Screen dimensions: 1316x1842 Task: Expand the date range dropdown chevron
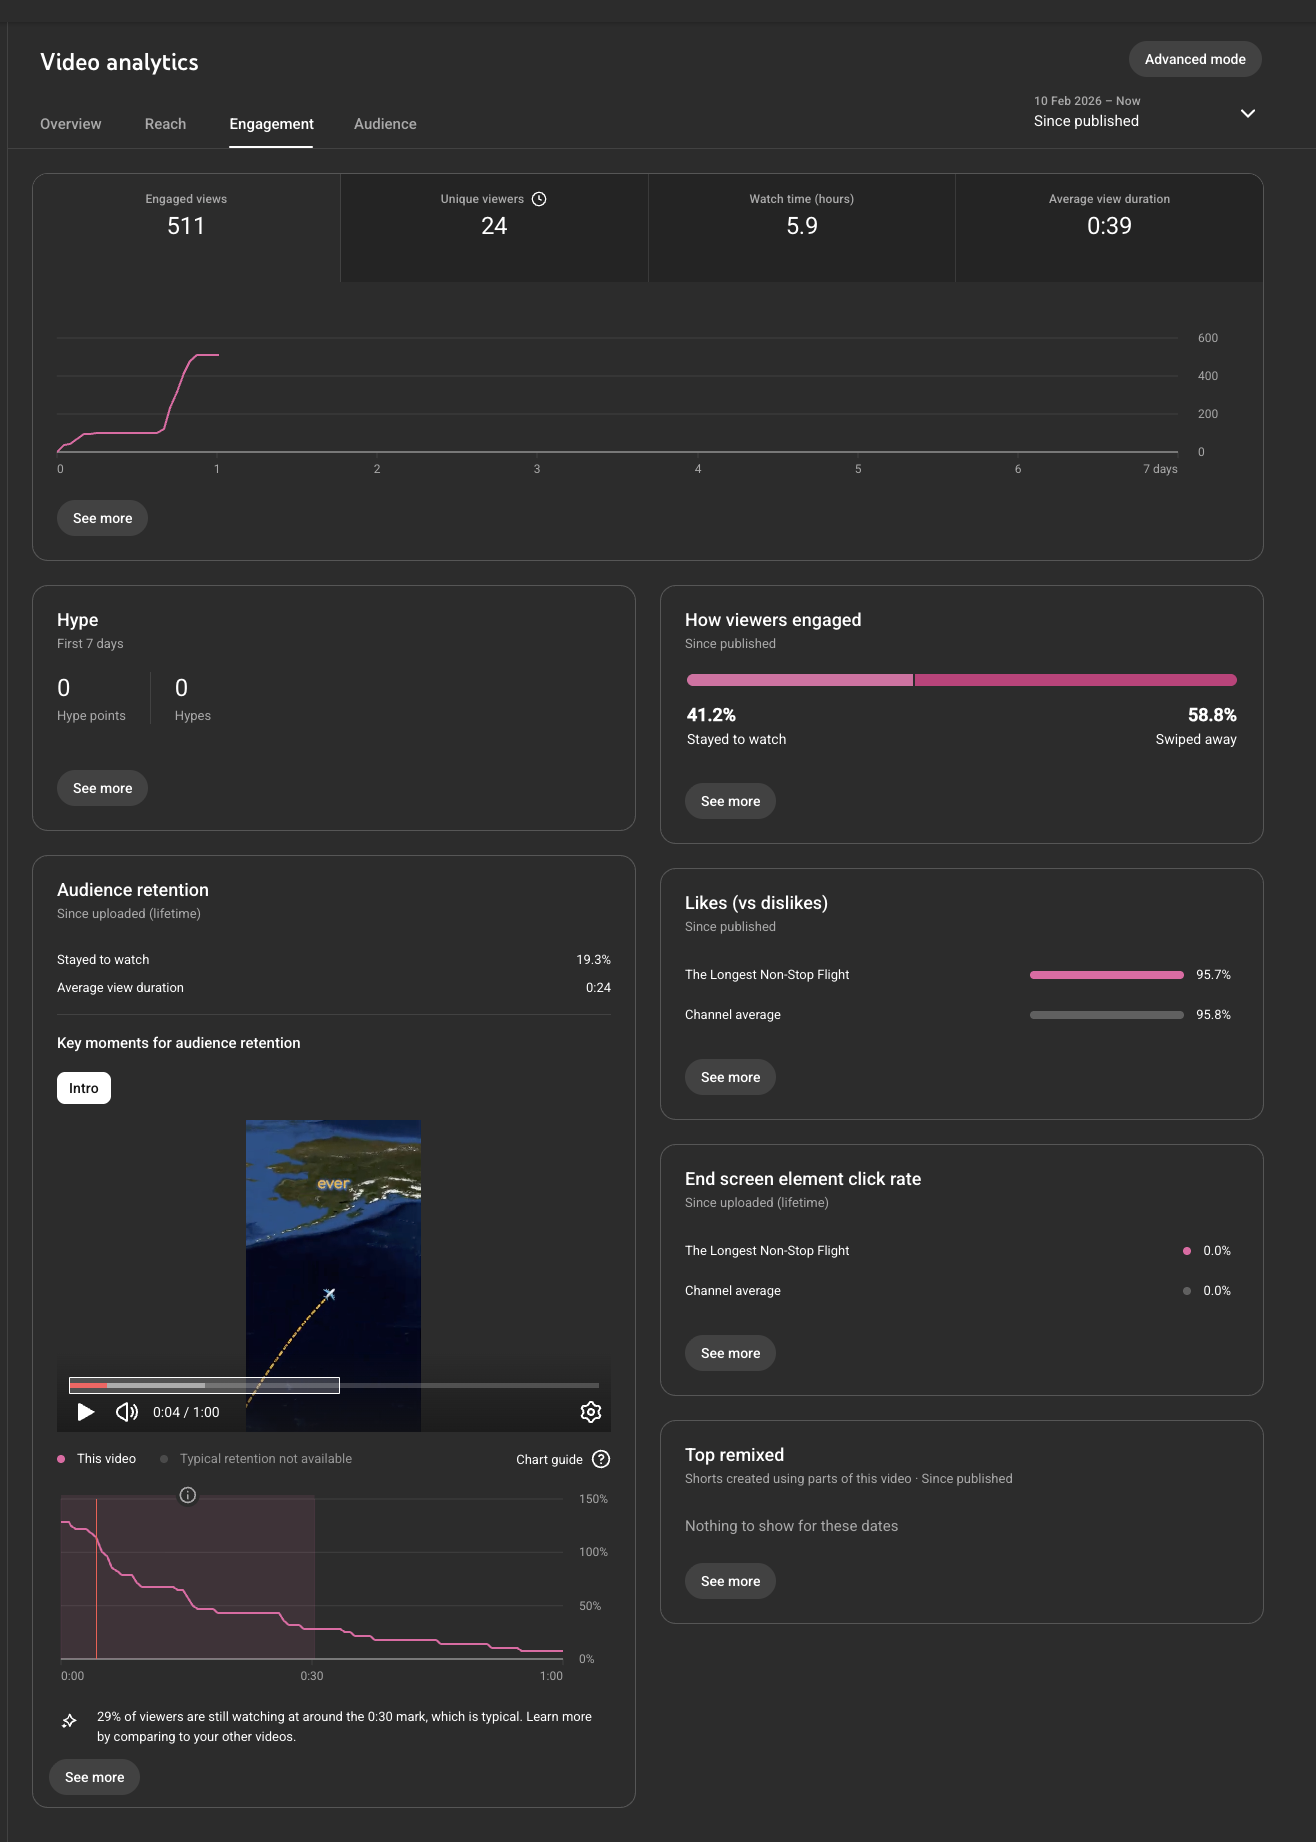pos(1248,113)
